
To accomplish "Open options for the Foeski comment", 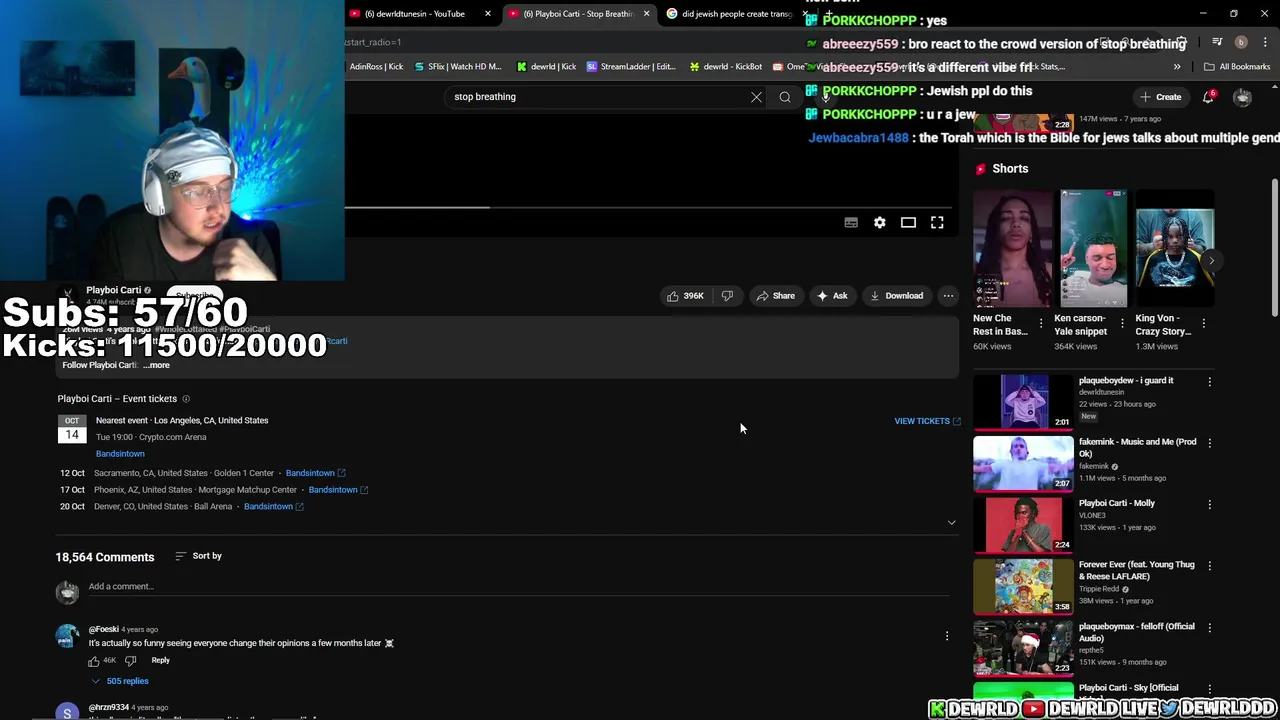I will (x=947, y=636).
